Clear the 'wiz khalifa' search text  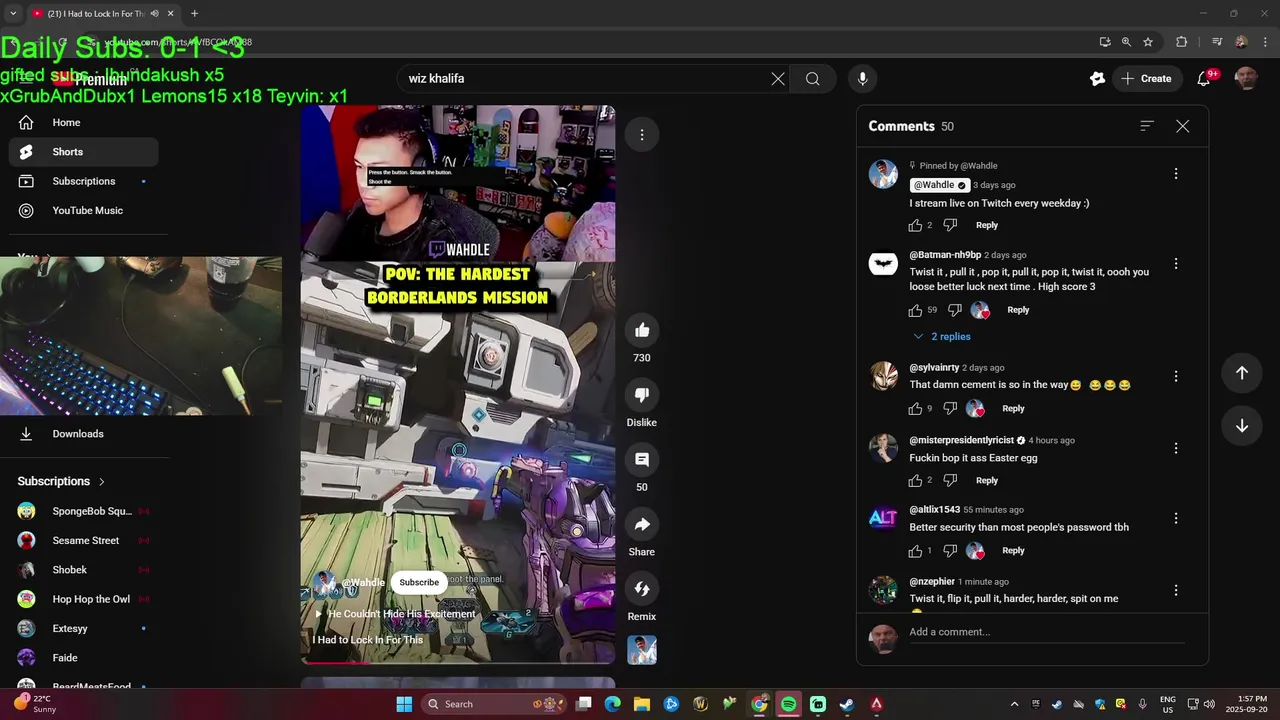point(778,79)
